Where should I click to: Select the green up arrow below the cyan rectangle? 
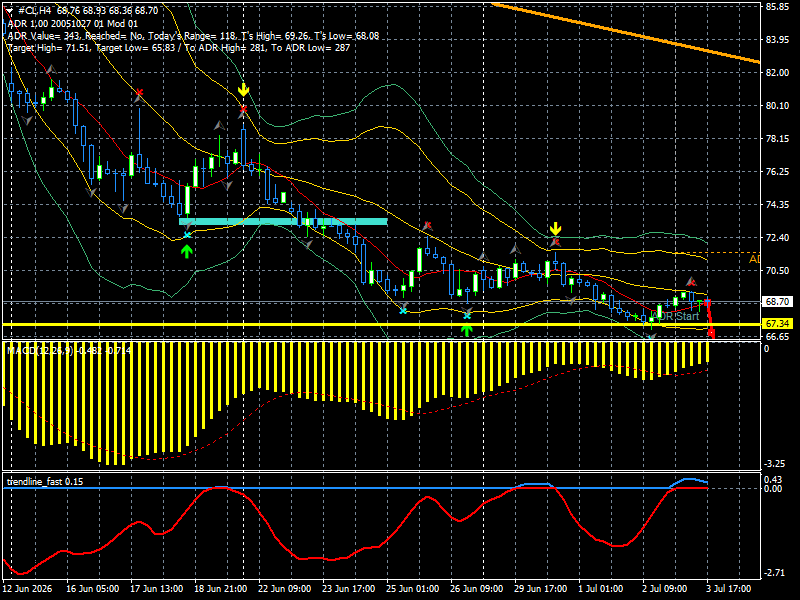pos(187,251)
